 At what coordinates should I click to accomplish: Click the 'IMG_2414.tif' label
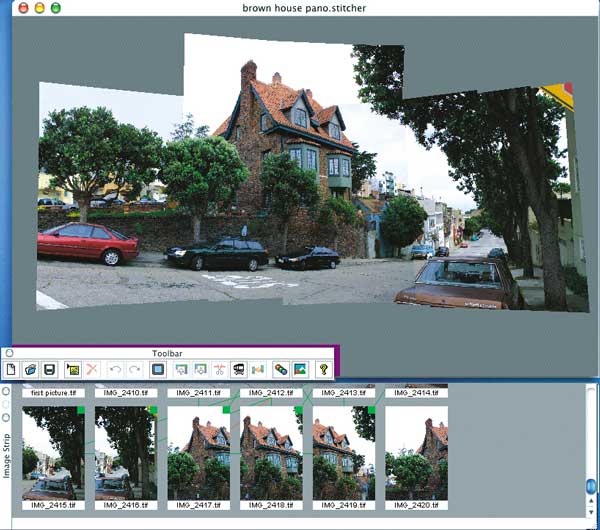pos(416,393)
